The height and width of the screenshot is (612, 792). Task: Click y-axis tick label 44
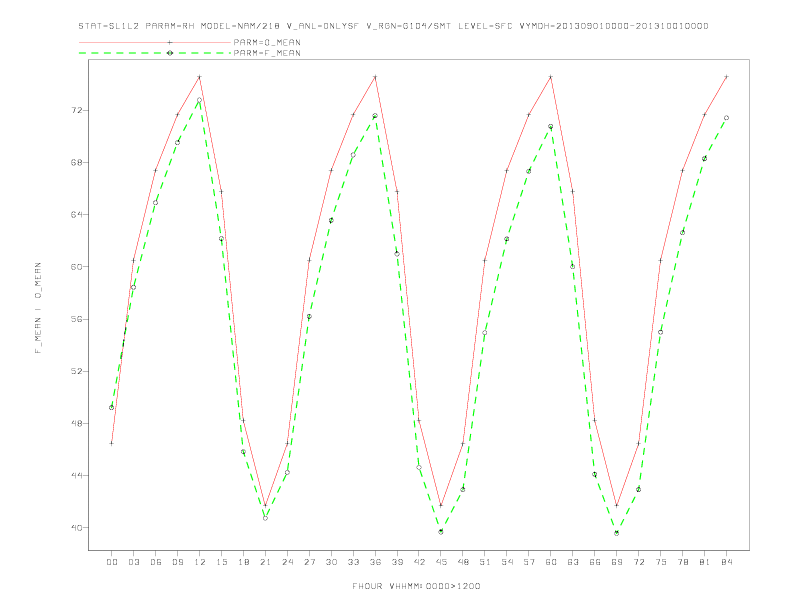tap(77, 475)
